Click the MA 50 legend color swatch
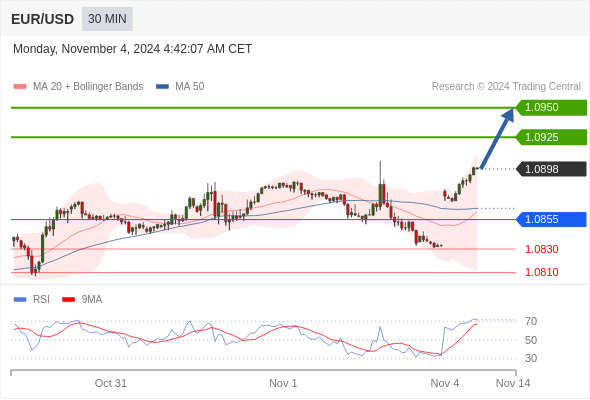590x400 pixels. point(162,87)
